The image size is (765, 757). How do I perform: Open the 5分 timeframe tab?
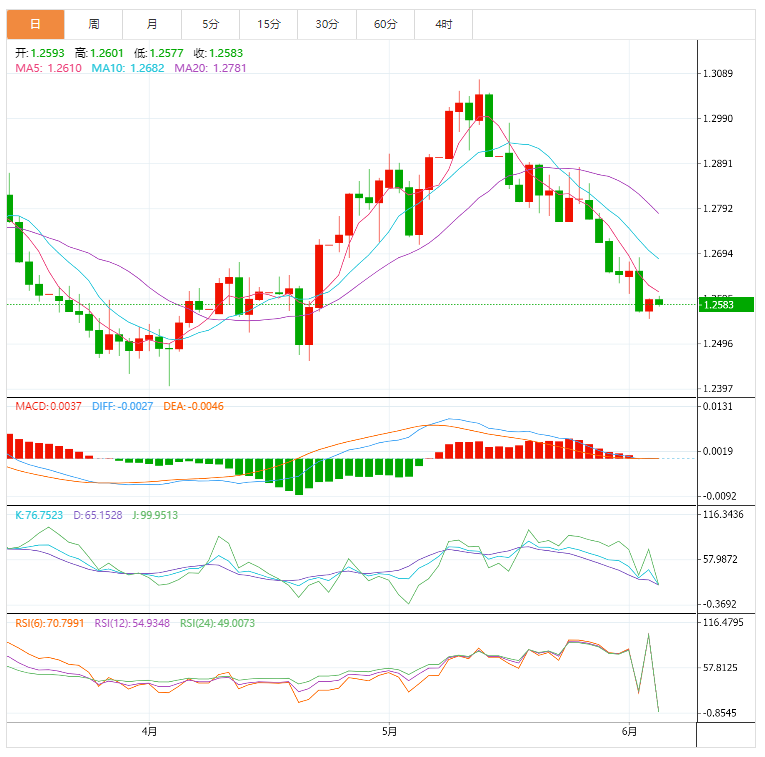point(210,24)
